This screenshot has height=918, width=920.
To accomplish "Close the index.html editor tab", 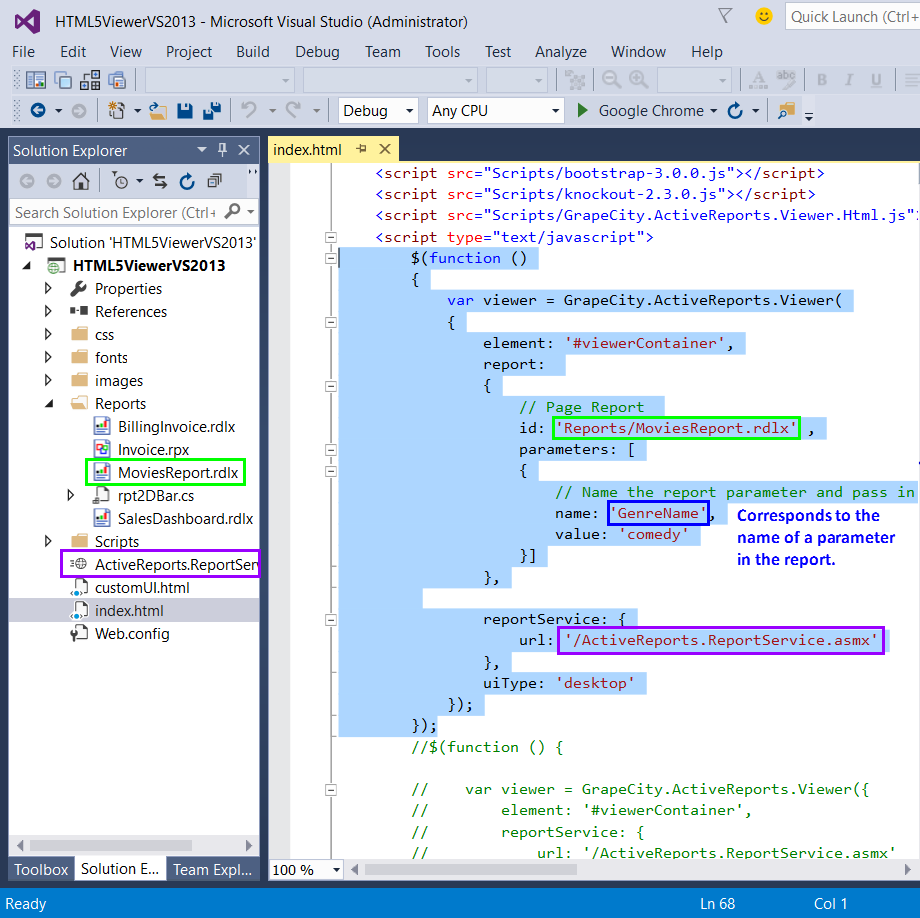I will pos(385,149).
